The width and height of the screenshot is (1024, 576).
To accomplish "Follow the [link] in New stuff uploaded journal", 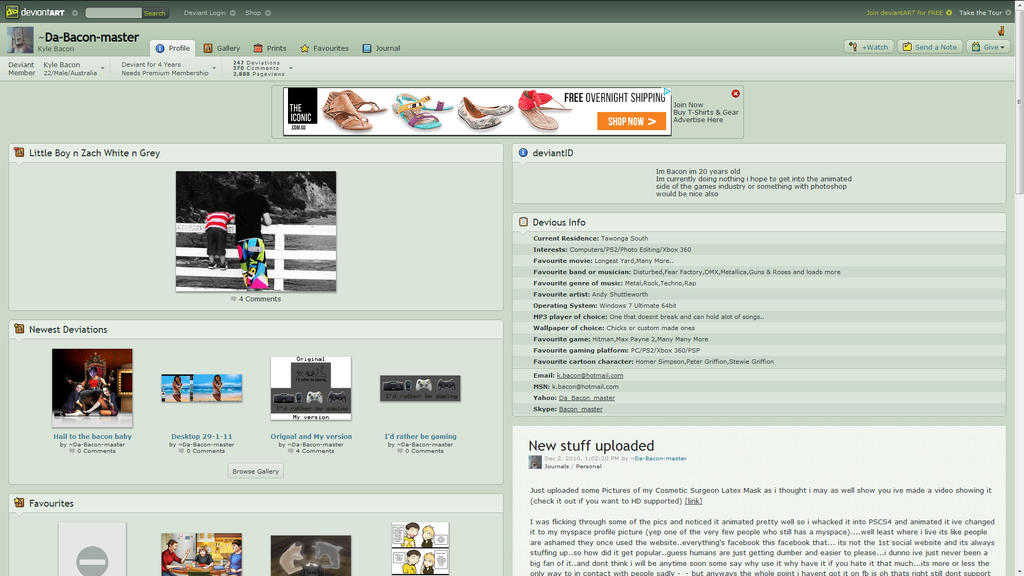I will [691, 500].
